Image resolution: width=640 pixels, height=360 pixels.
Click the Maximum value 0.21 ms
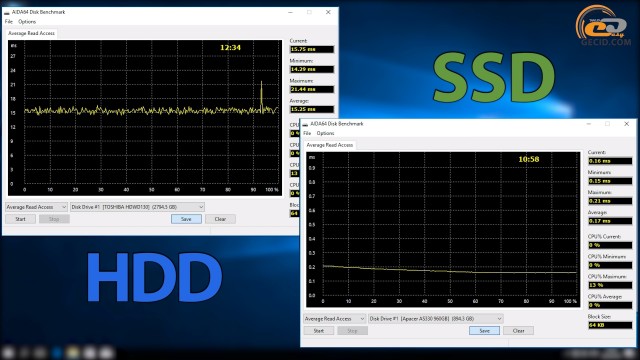610,201
